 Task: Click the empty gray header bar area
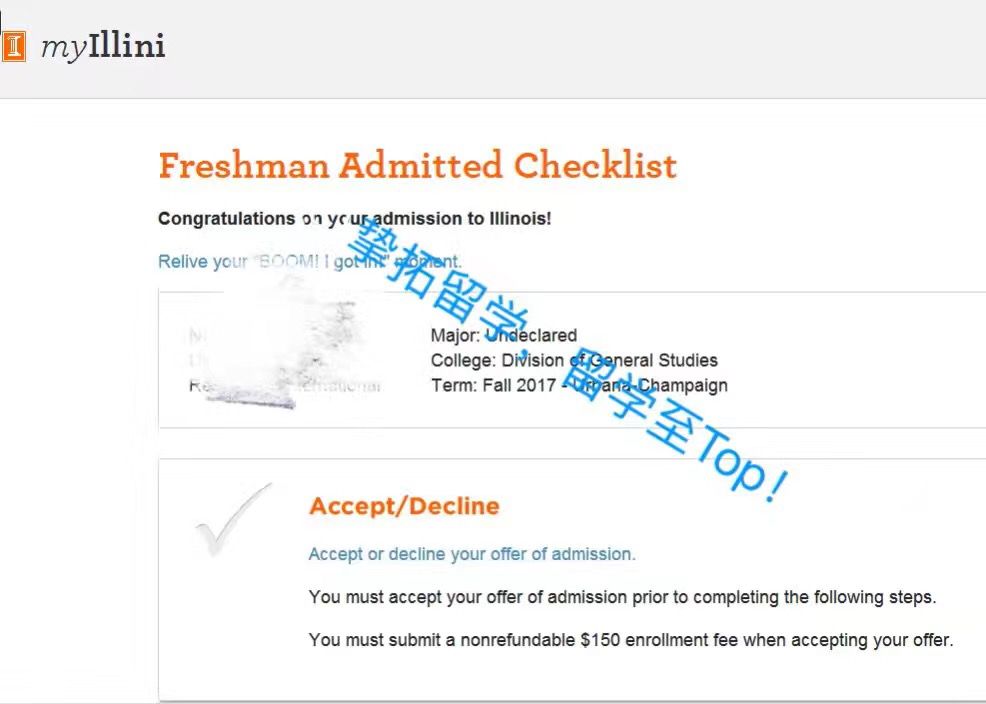click(600, 48)
